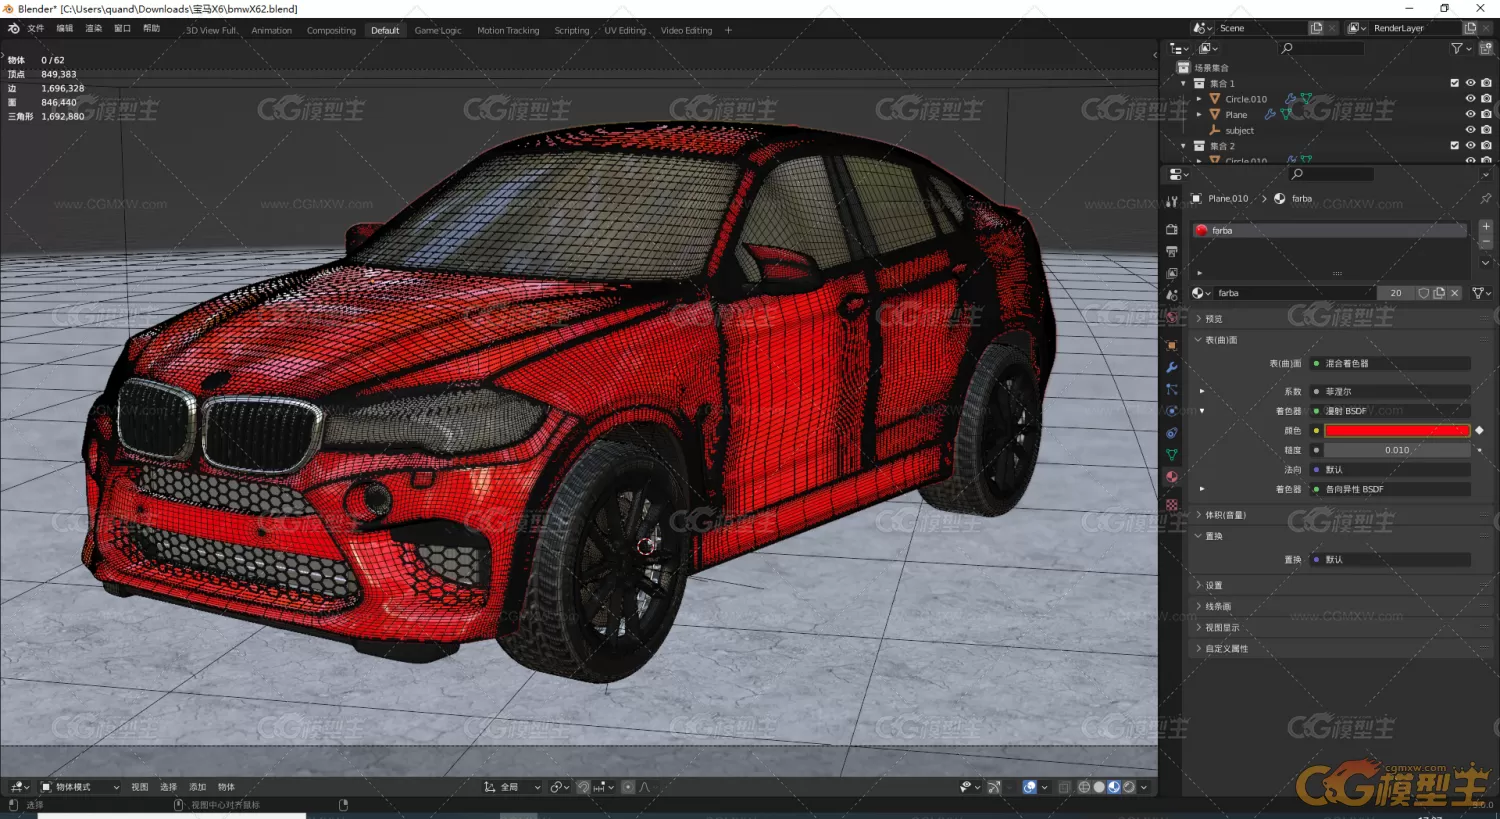Open the 物体模式 Object Mode dropdown

(80, 787)
